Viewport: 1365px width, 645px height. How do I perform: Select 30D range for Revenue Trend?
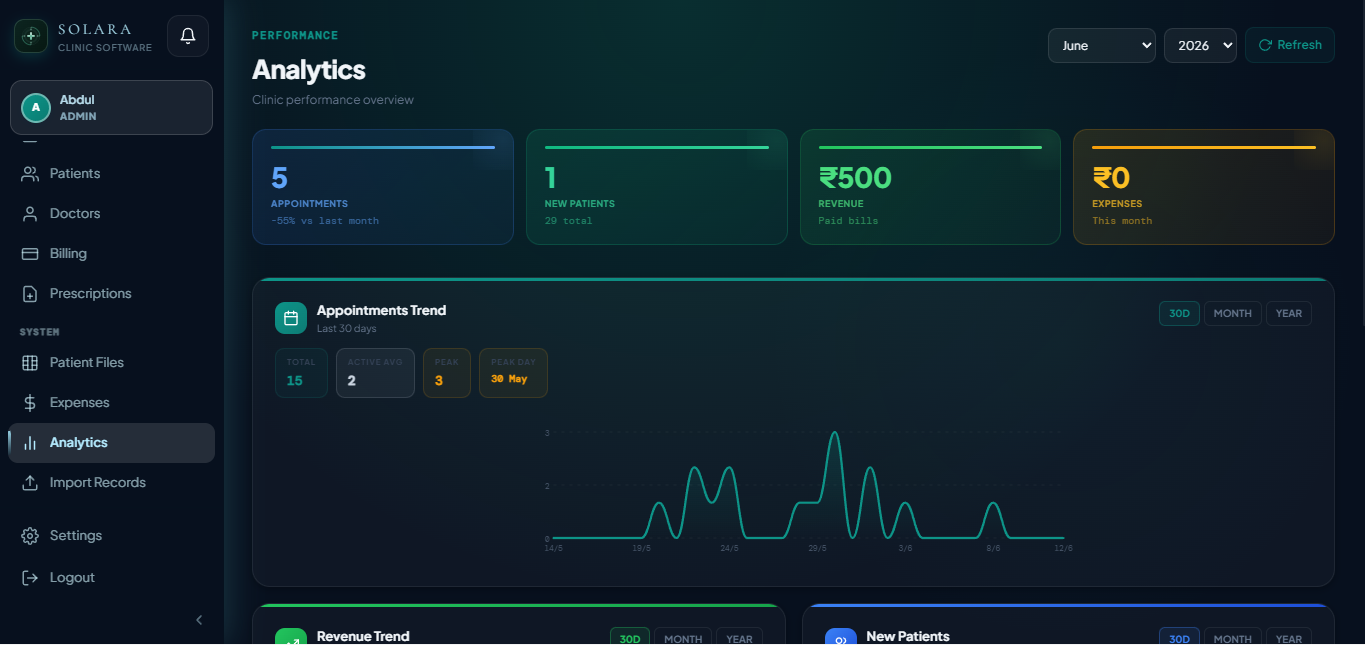click(630, 638)
